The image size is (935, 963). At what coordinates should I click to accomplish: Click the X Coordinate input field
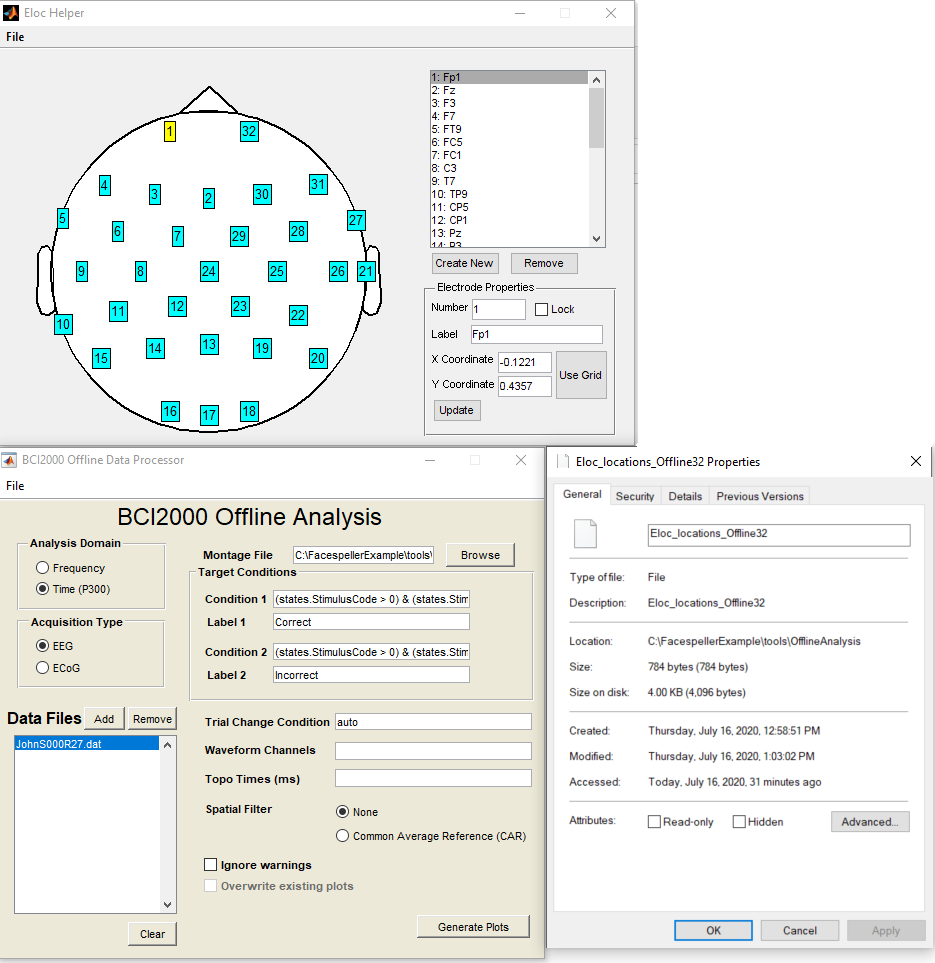pos(524,362)
